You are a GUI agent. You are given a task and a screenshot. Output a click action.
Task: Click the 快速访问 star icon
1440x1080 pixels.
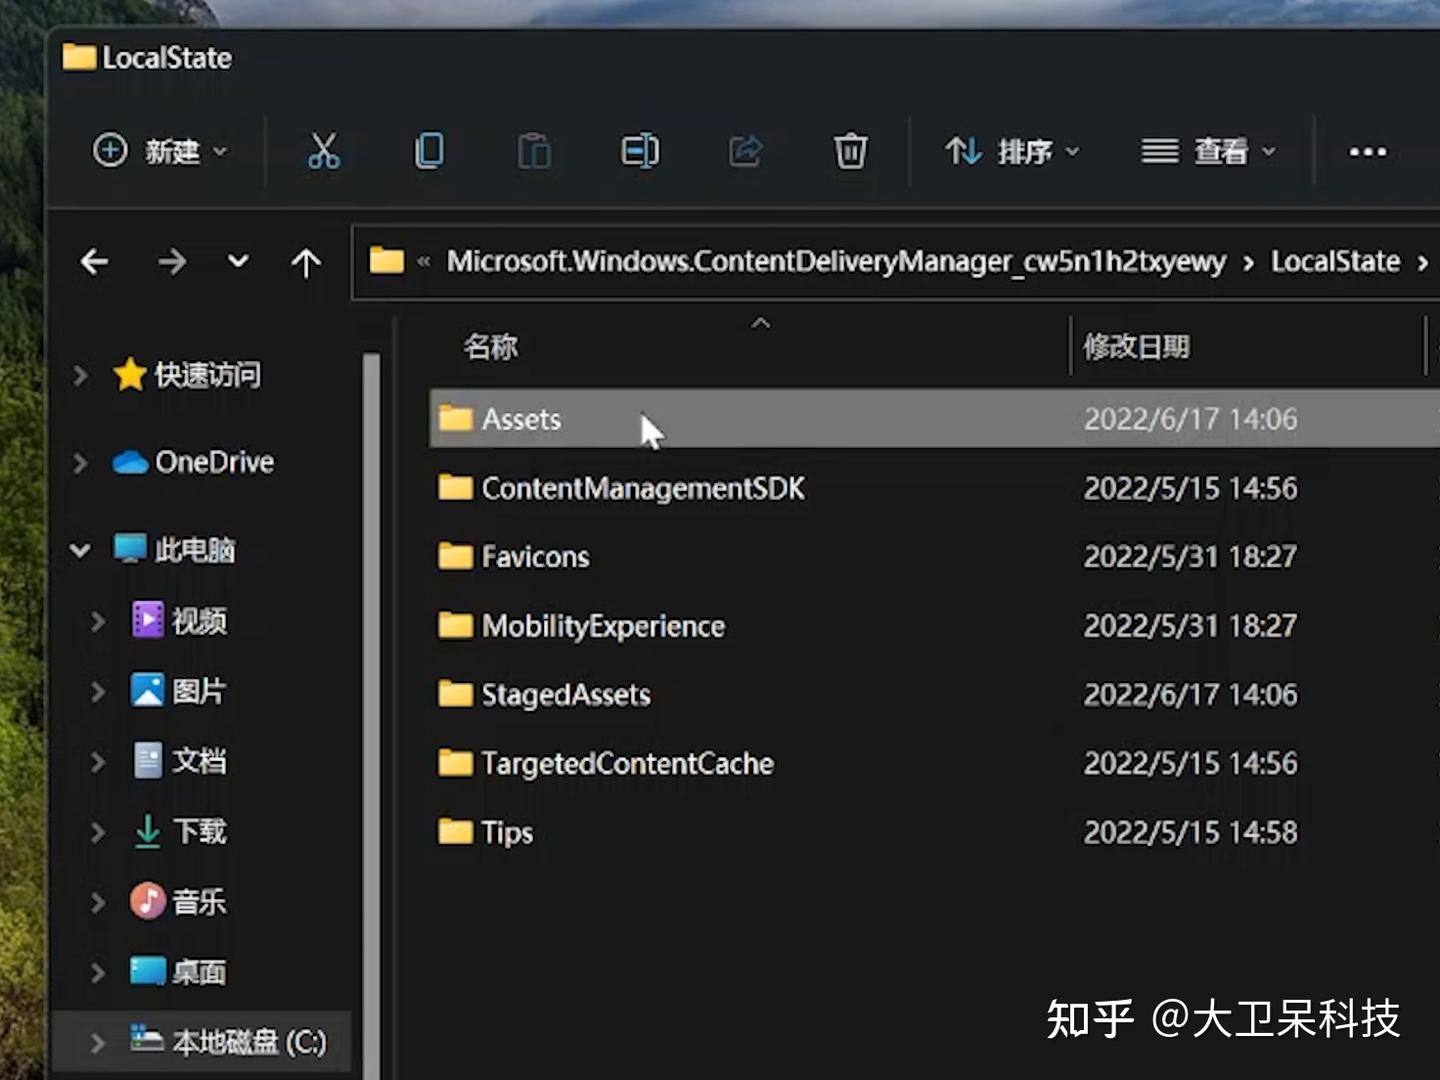pos(130,374)
